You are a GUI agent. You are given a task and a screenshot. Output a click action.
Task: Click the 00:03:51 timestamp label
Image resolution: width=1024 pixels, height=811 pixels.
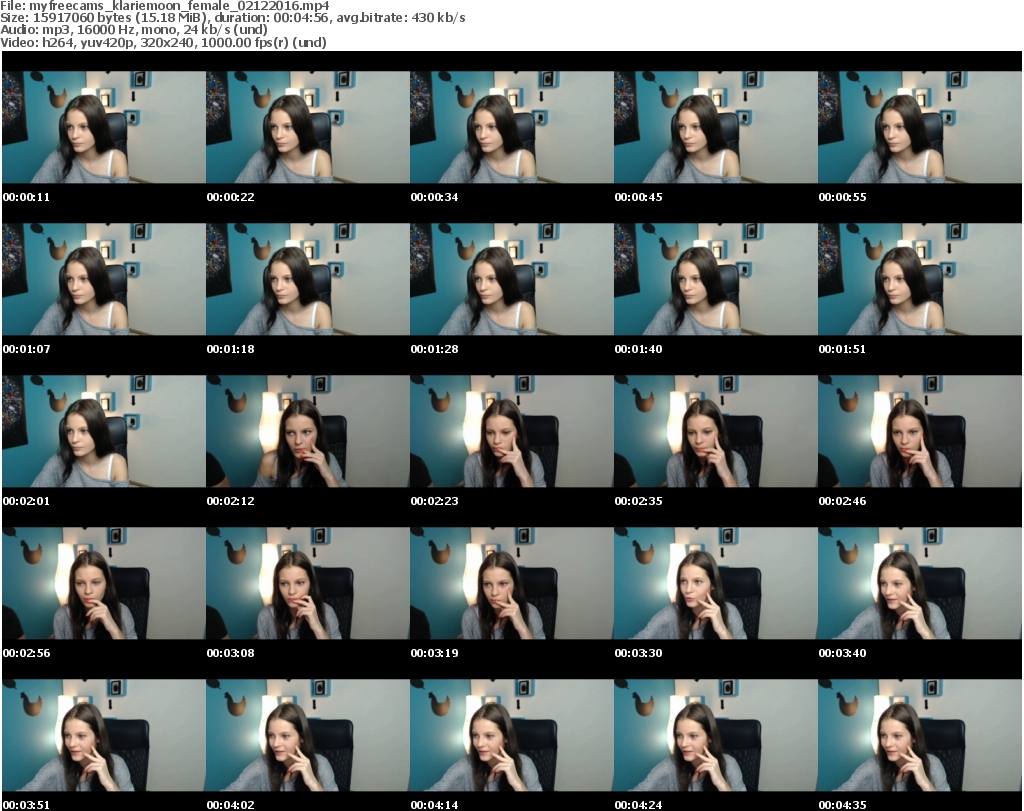[x=26, y=804]
